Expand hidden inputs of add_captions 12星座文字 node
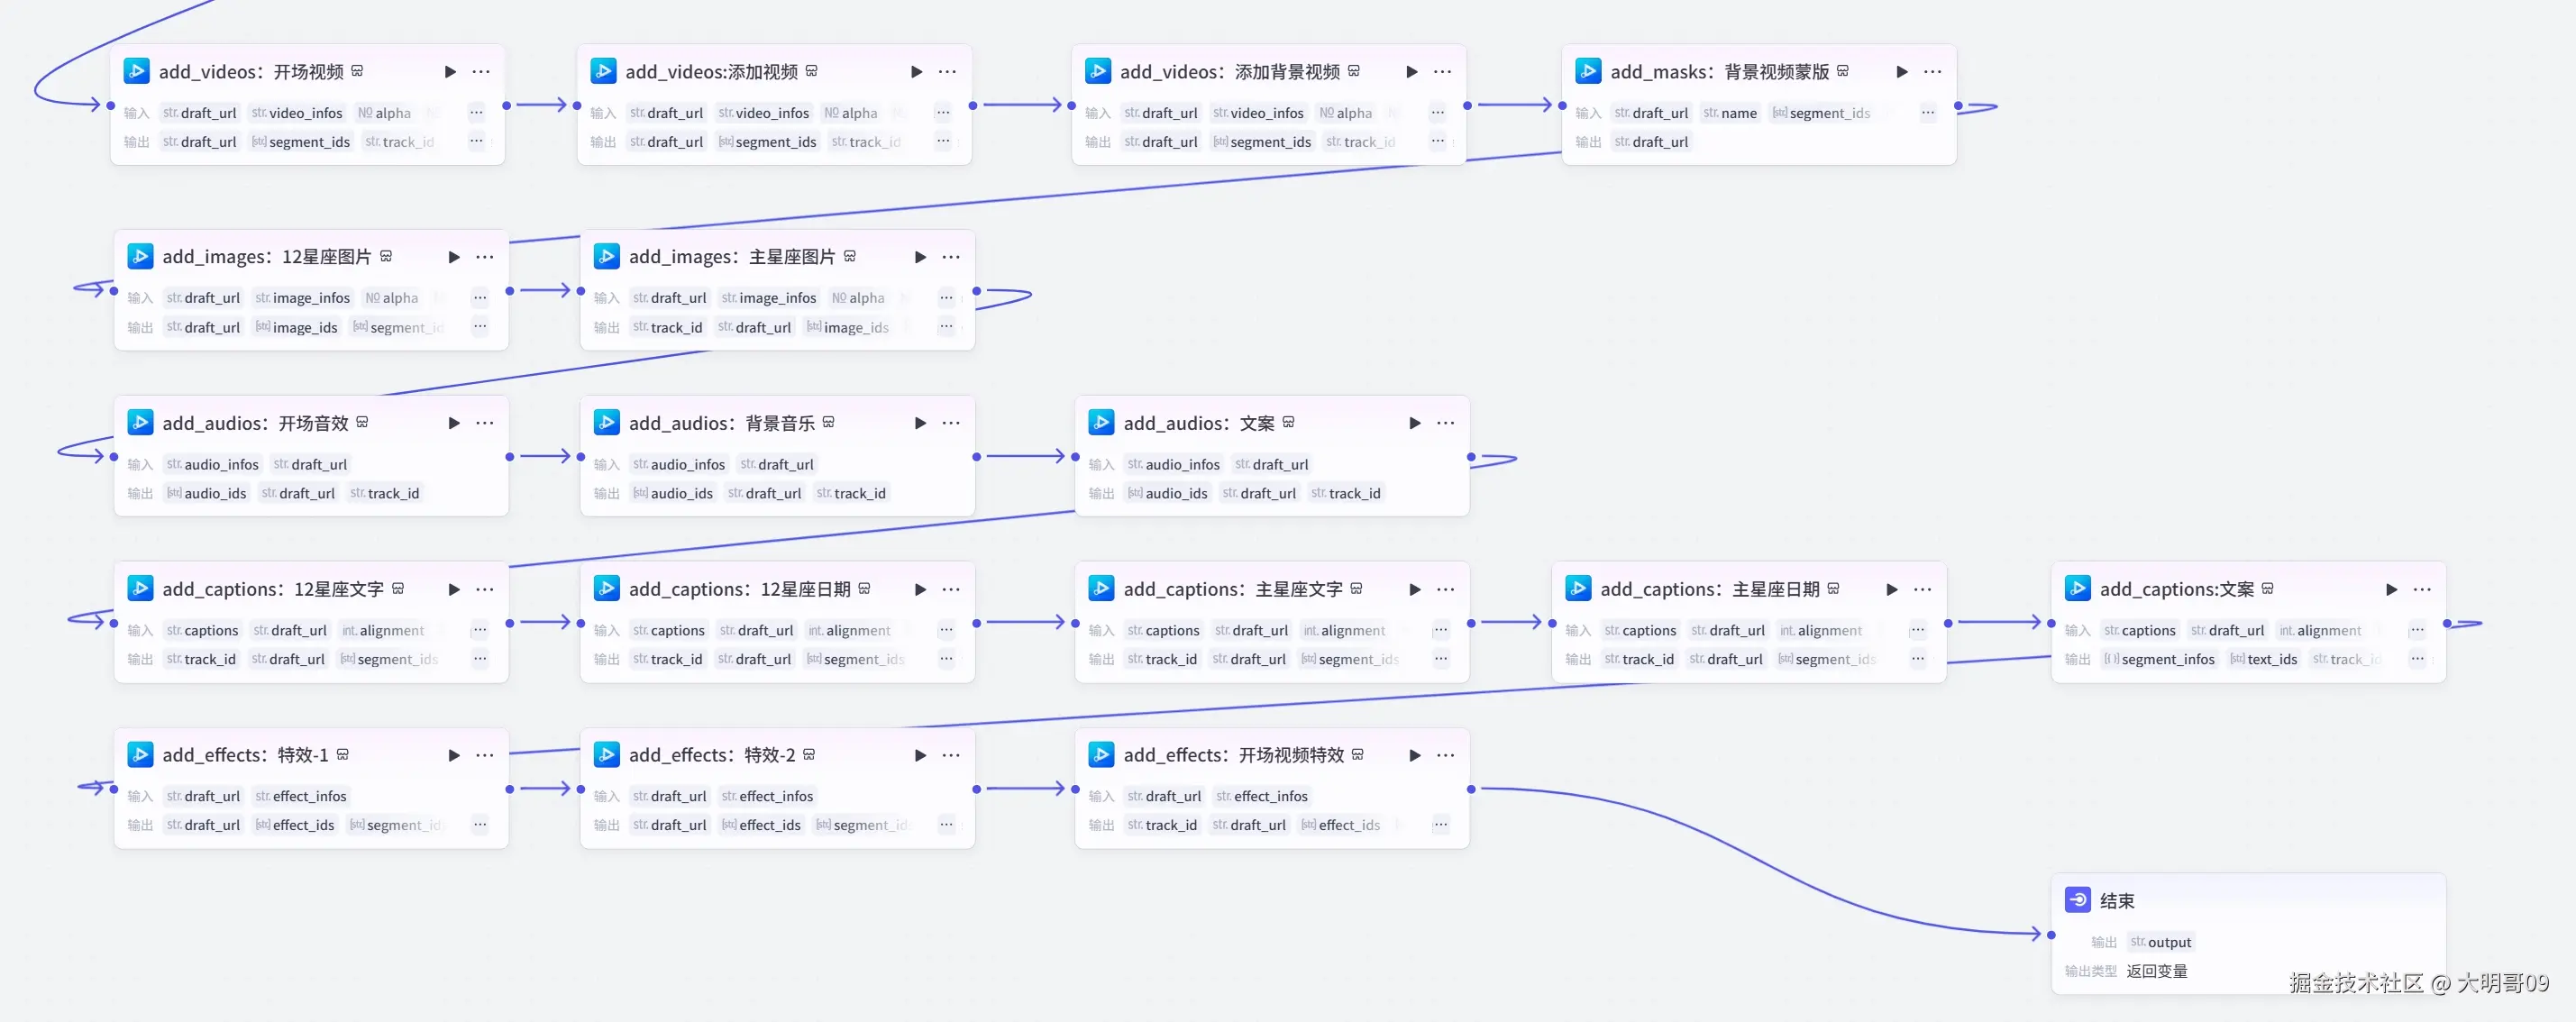 pos(480,630)
